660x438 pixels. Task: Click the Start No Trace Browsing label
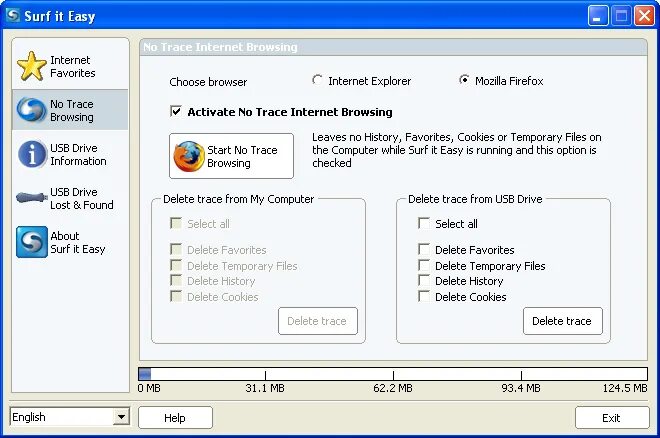coord(242,156)
